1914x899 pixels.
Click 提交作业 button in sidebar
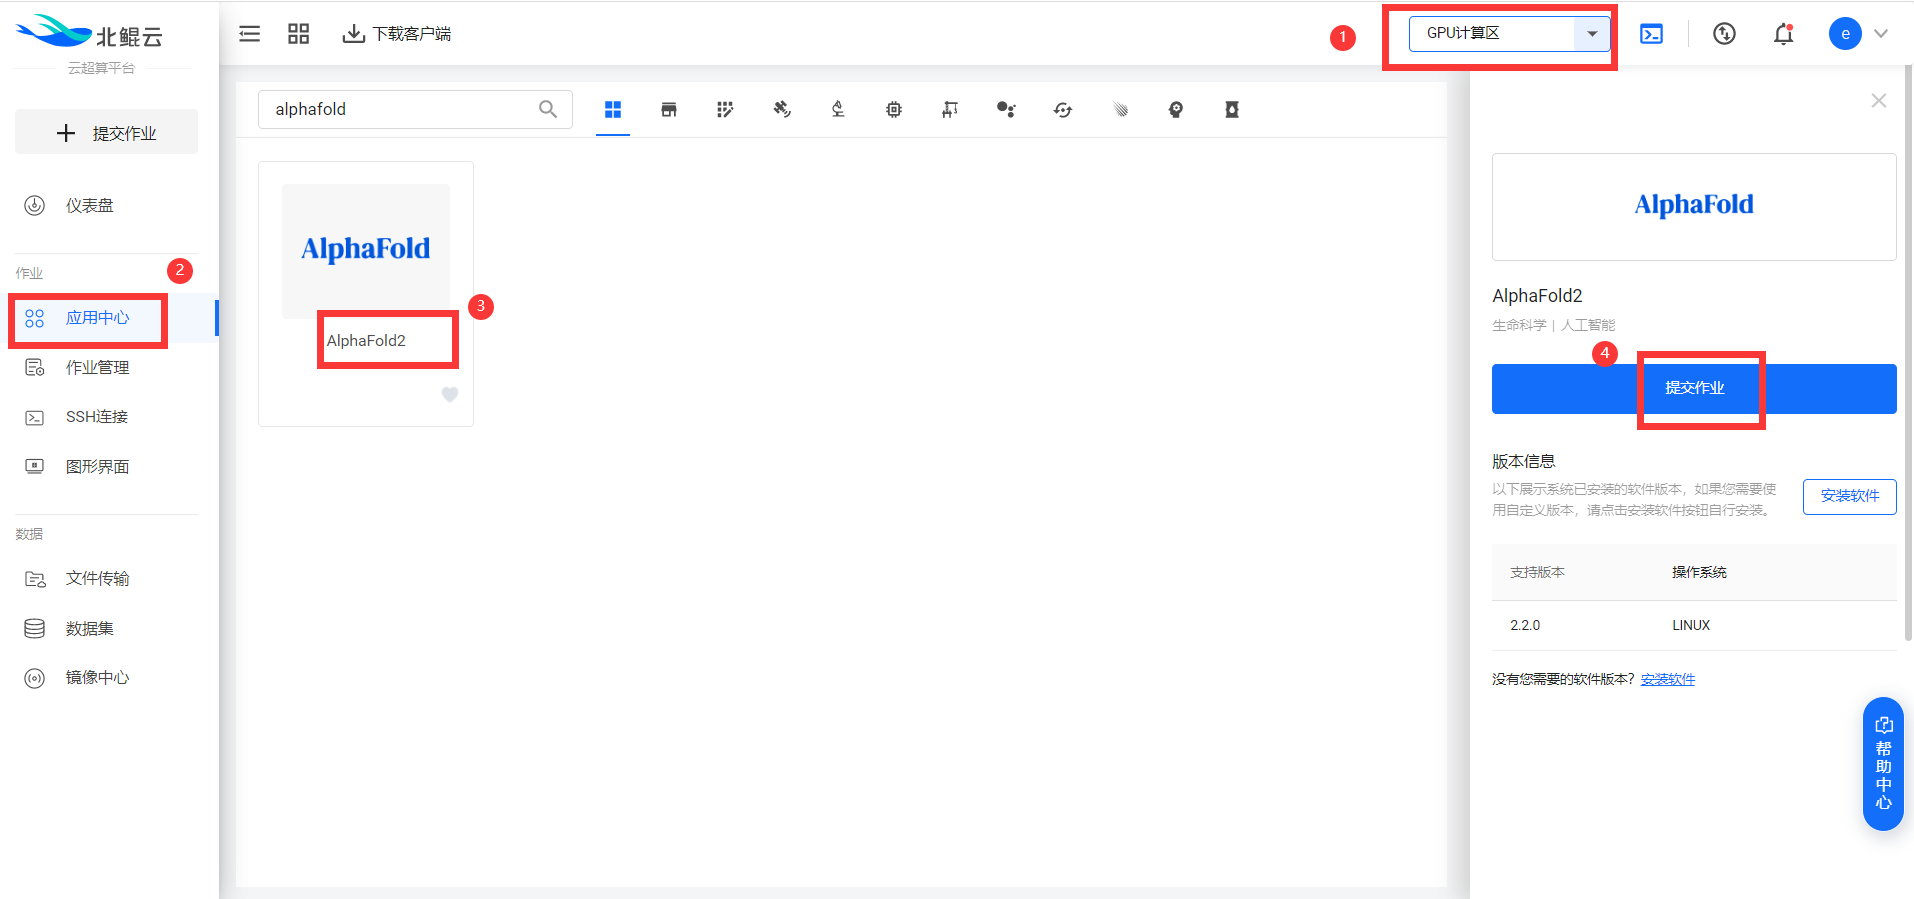106,133
